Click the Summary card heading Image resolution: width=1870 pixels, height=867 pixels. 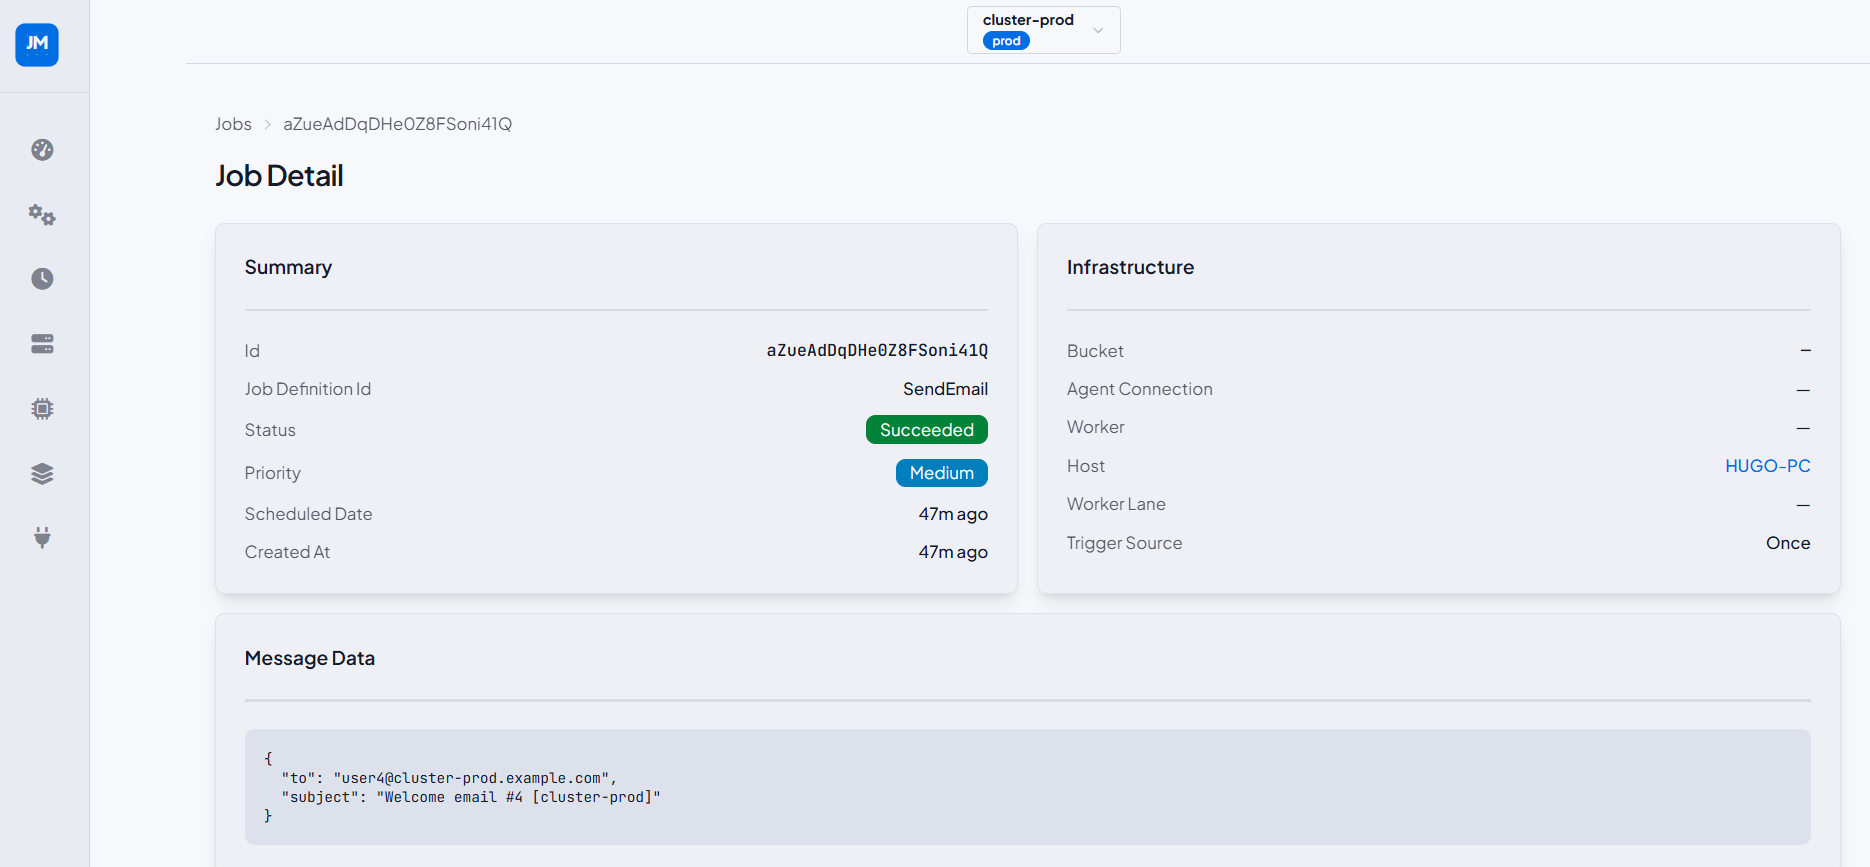coord(288,267)
